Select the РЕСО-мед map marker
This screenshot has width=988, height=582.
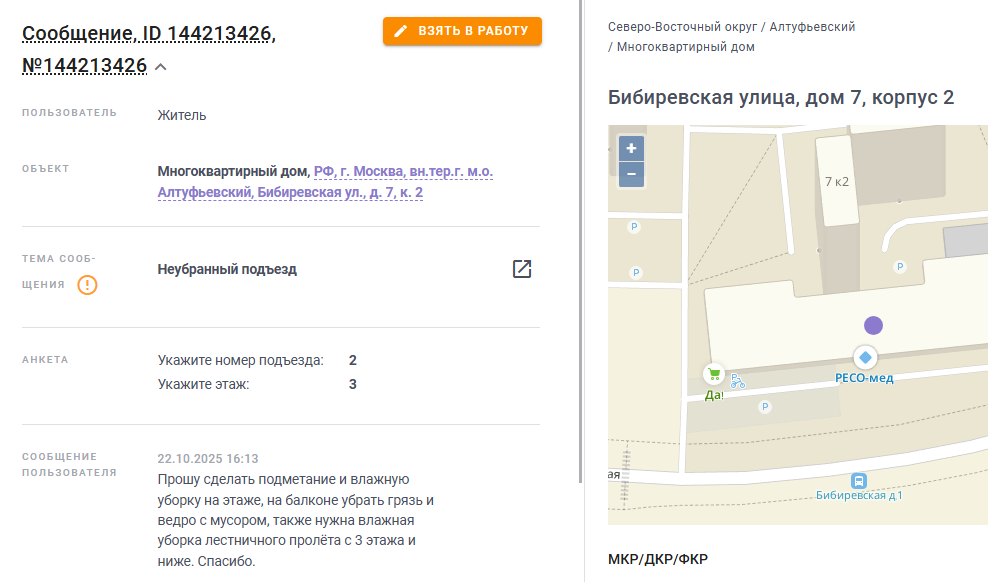[x=865, y=358]
